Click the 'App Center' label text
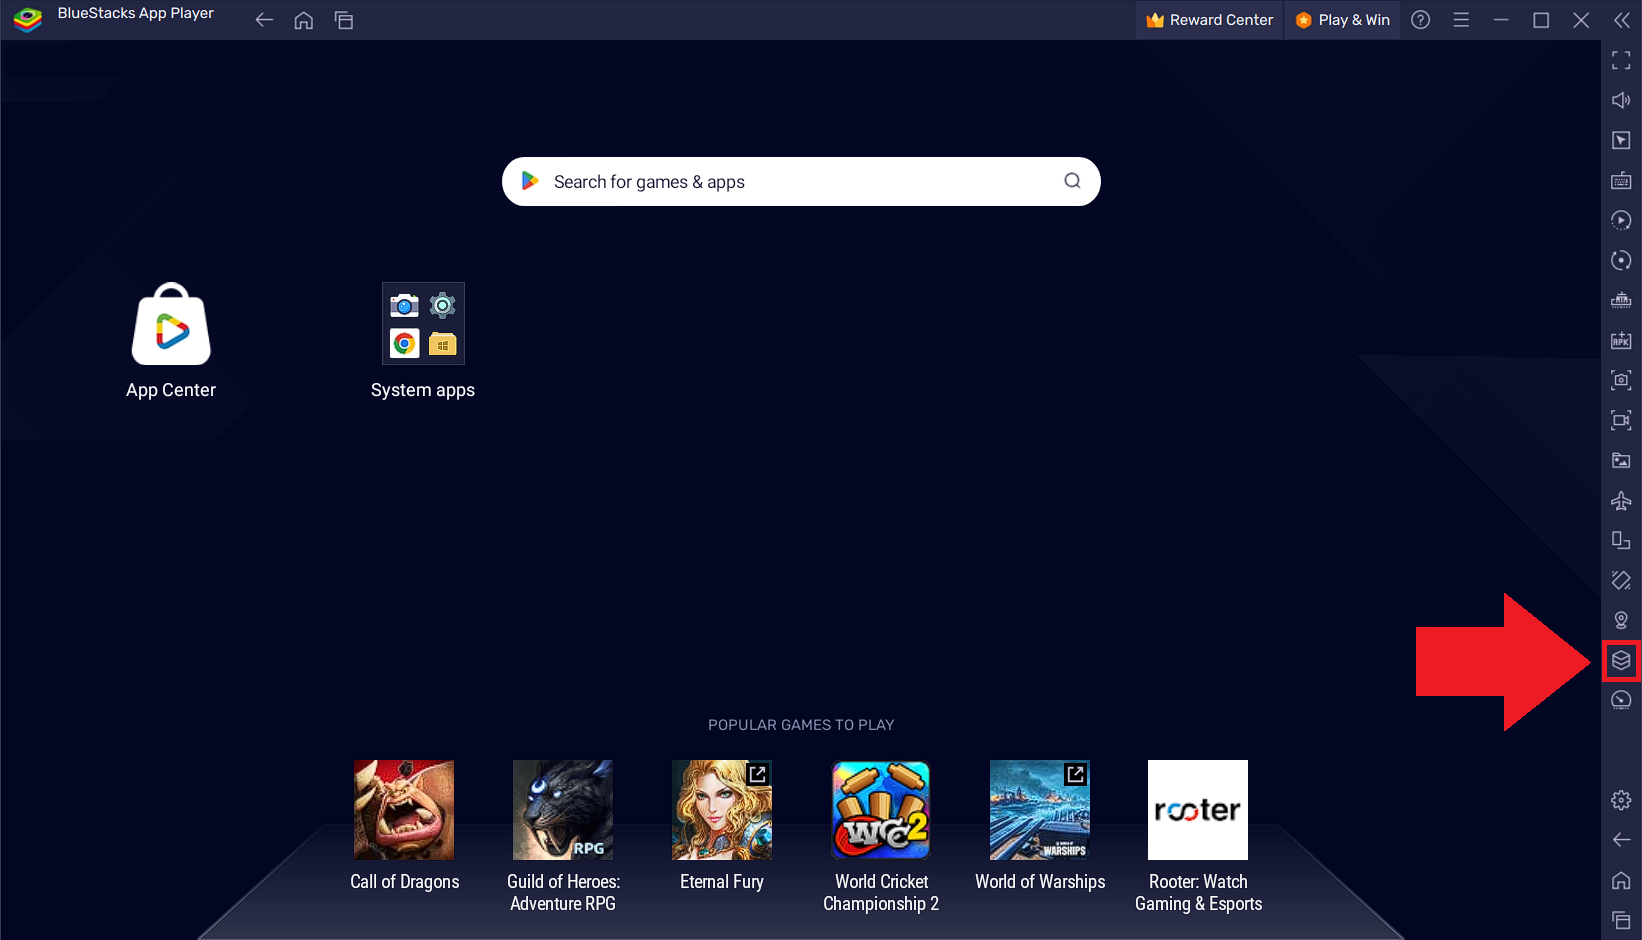Screen dimensions: 1642x940 (x=171, y=390)
